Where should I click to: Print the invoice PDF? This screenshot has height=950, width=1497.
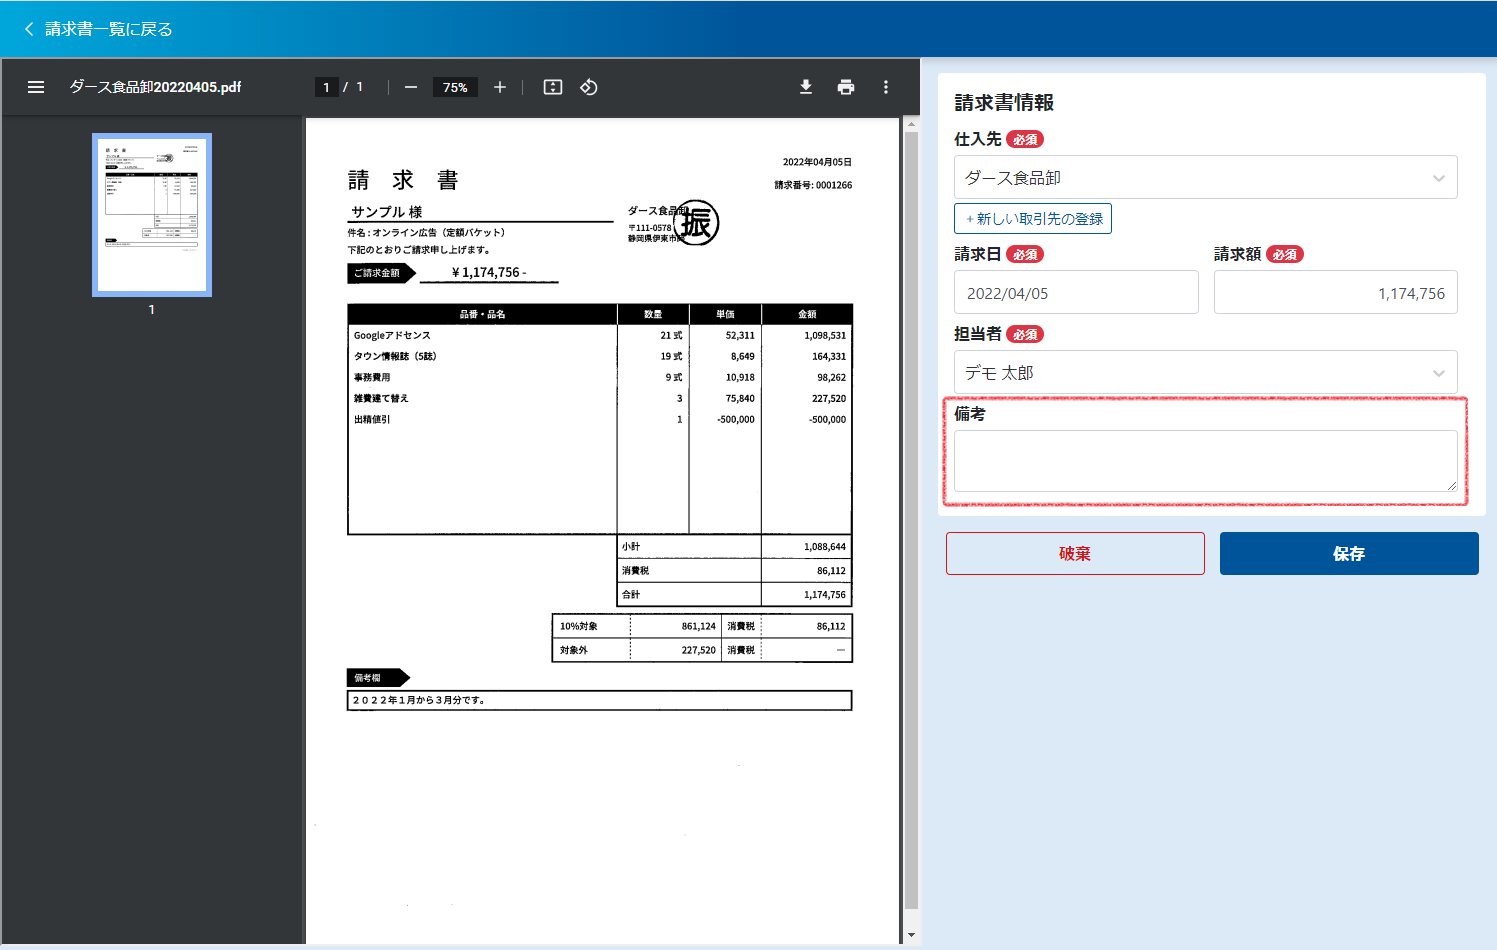846,87
